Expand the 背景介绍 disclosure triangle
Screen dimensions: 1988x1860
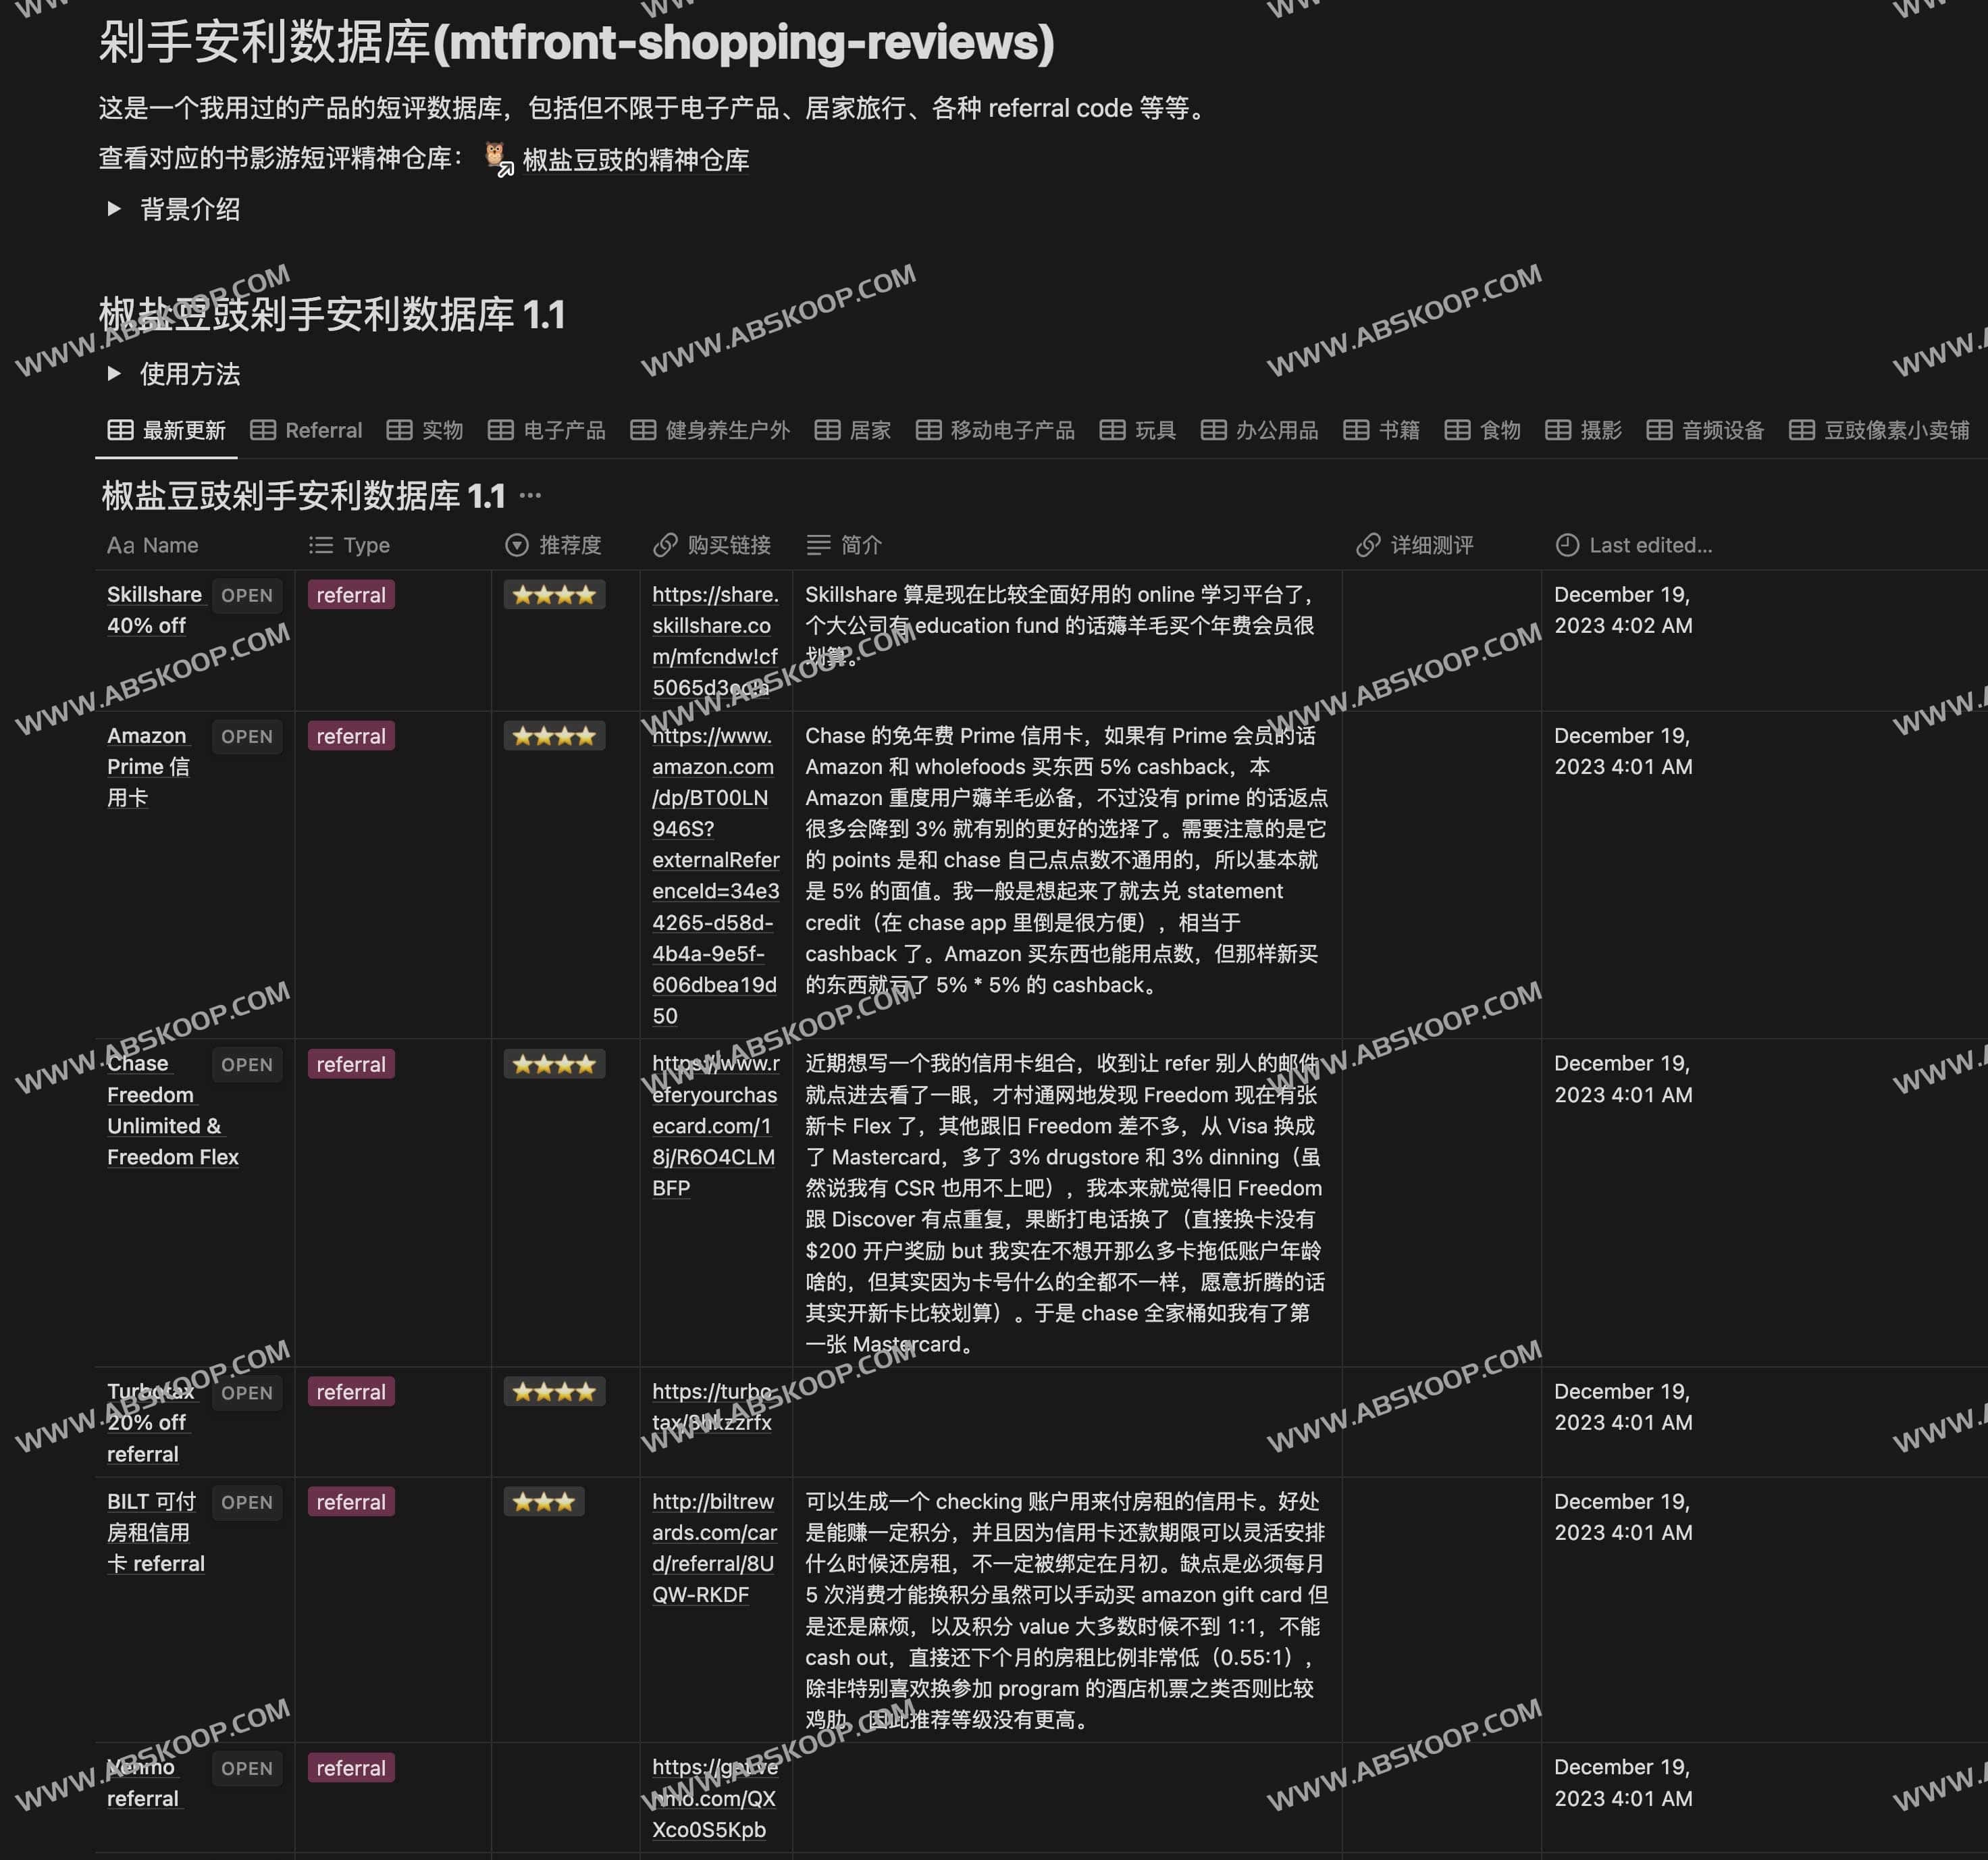[113, 210]
